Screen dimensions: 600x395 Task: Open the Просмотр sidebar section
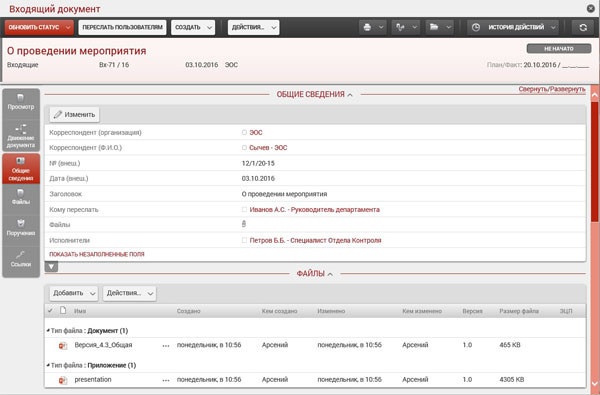click(x=21, y=103)
